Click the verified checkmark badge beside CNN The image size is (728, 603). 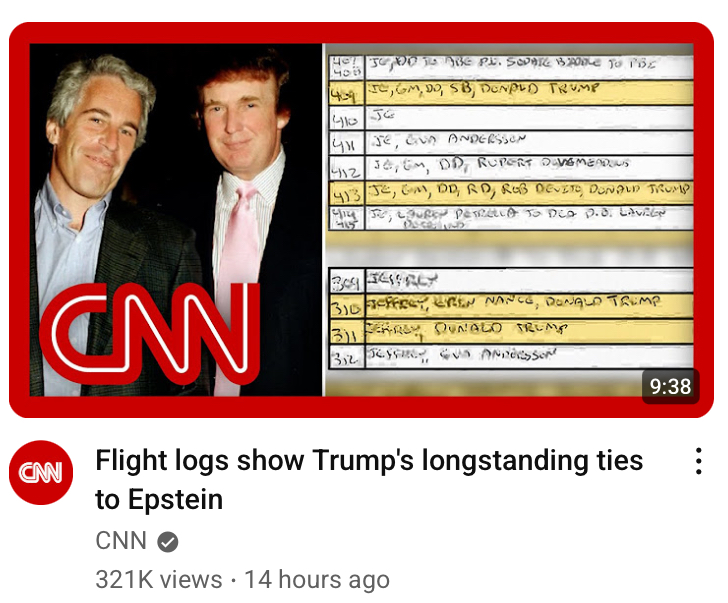point(168,542)
